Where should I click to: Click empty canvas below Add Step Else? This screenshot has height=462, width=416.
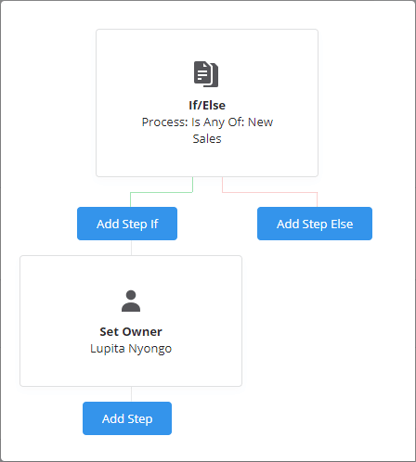coord(314,317)
